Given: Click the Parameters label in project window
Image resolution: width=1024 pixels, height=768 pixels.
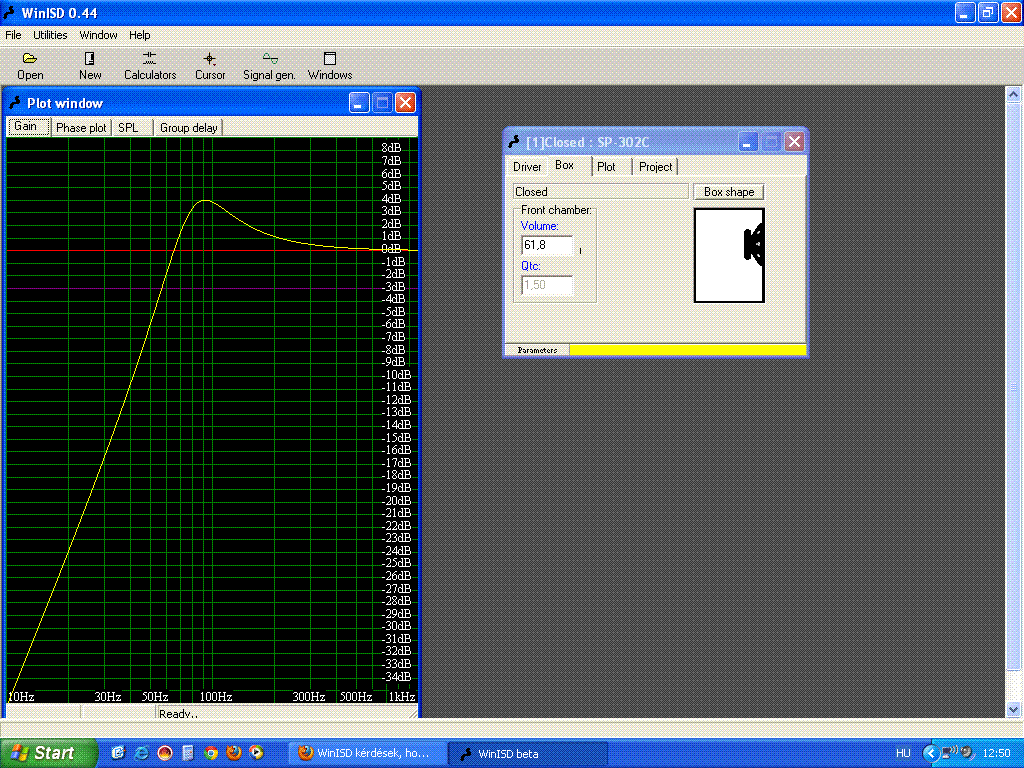Looking at the screenshot, I should (537, 350).
